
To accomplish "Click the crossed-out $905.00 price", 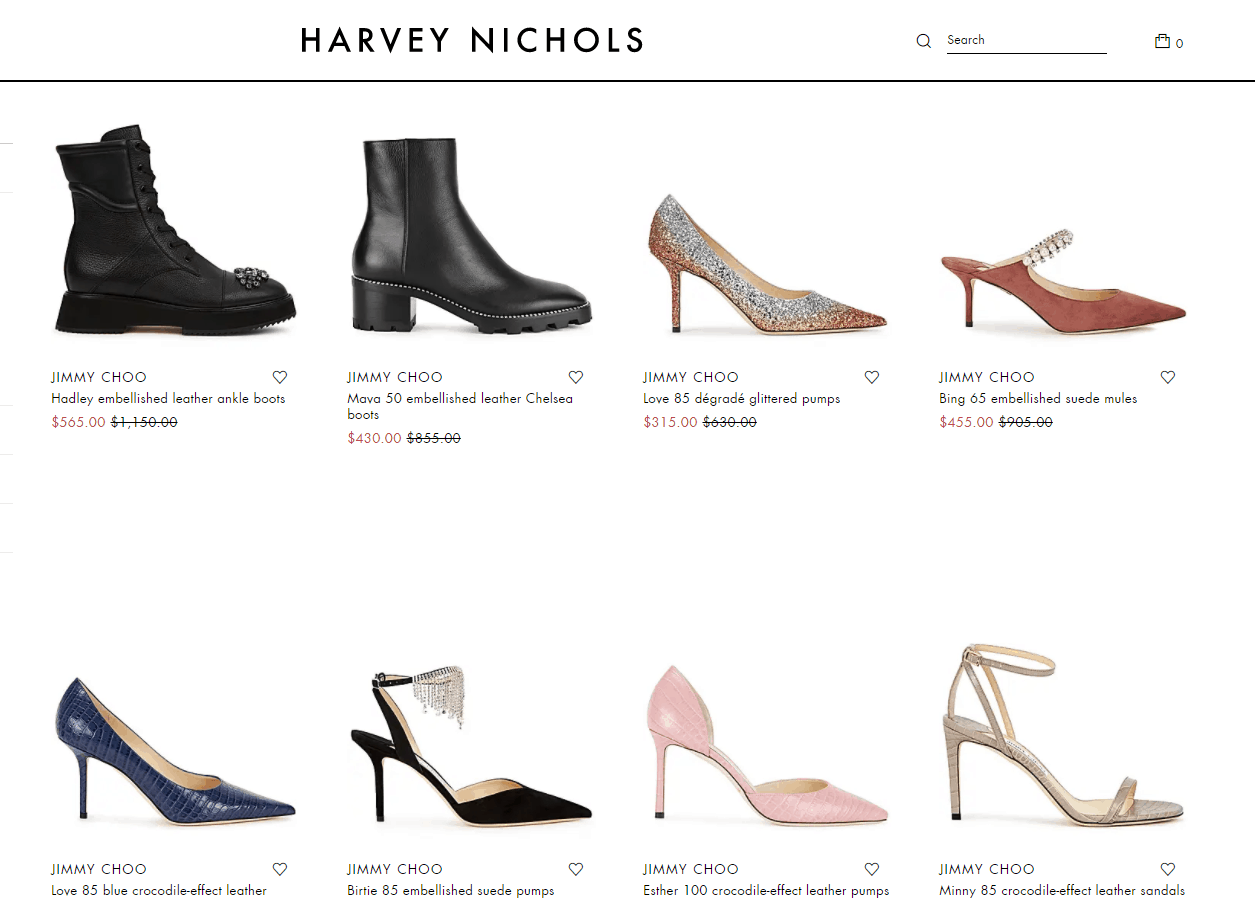I will click(1026, 422).
